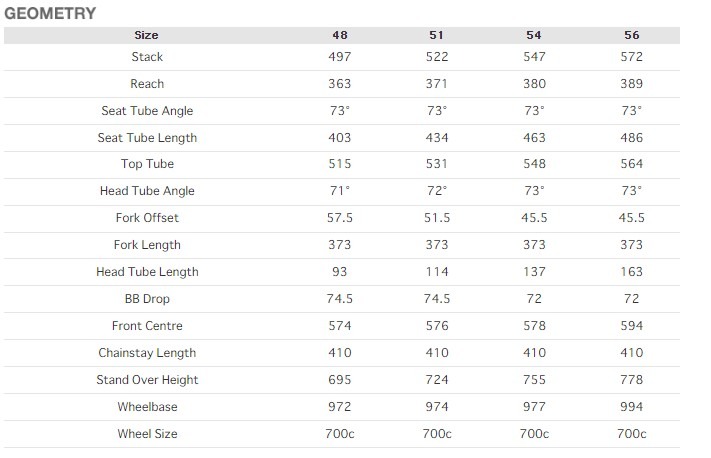Image resolution: width=711 pixels, height=458 pixels.
Task: Select the Size header cell
Action: (x=146, y=35)
